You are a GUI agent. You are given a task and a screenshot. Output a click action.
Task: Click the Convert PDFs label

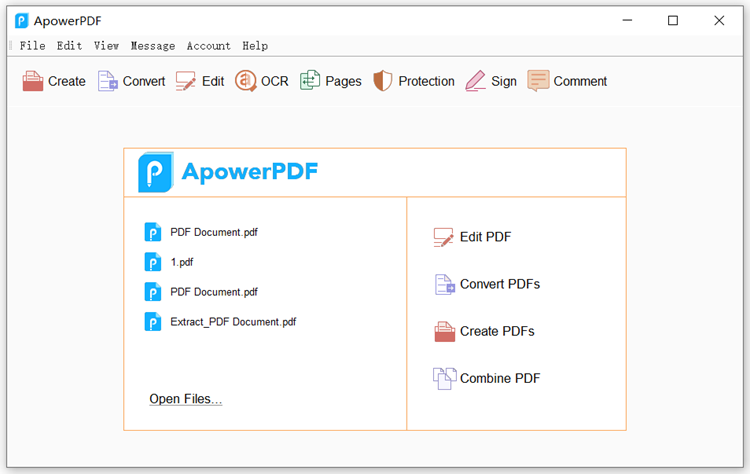500,284
